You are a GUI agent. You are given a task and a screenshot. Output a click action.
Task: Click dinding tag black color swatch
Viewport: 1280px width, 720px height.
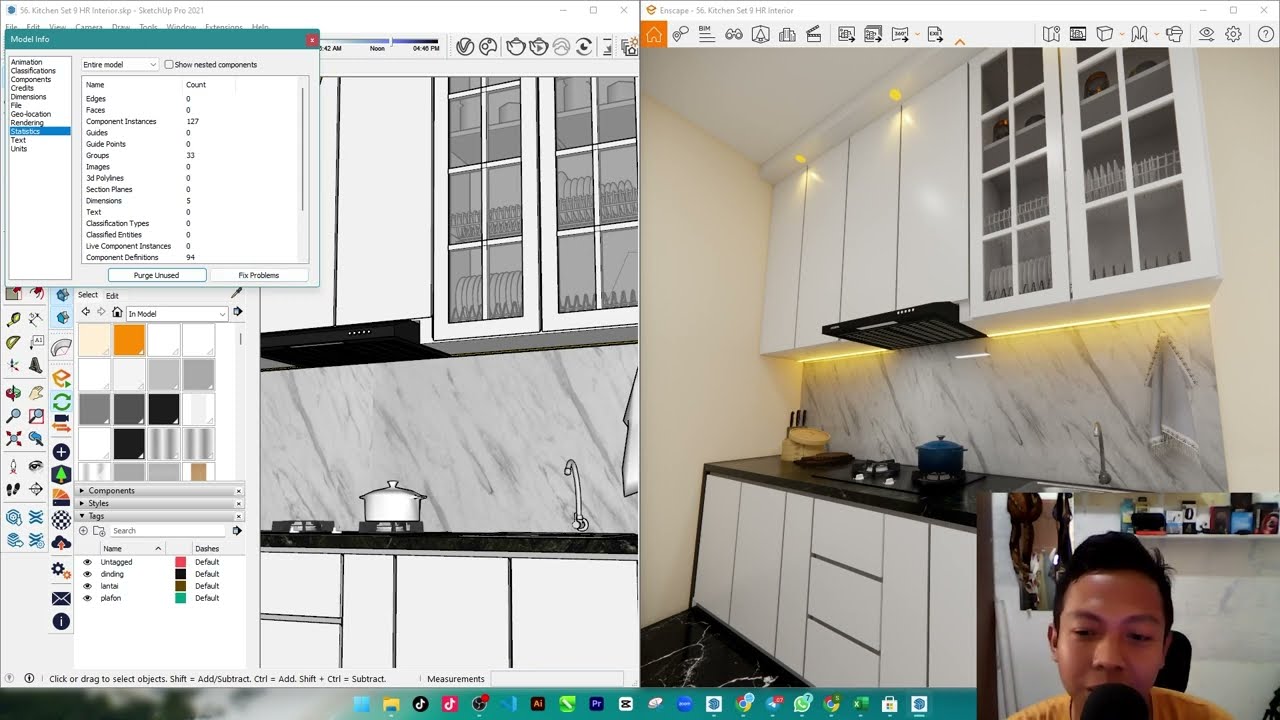click(181, 574)
